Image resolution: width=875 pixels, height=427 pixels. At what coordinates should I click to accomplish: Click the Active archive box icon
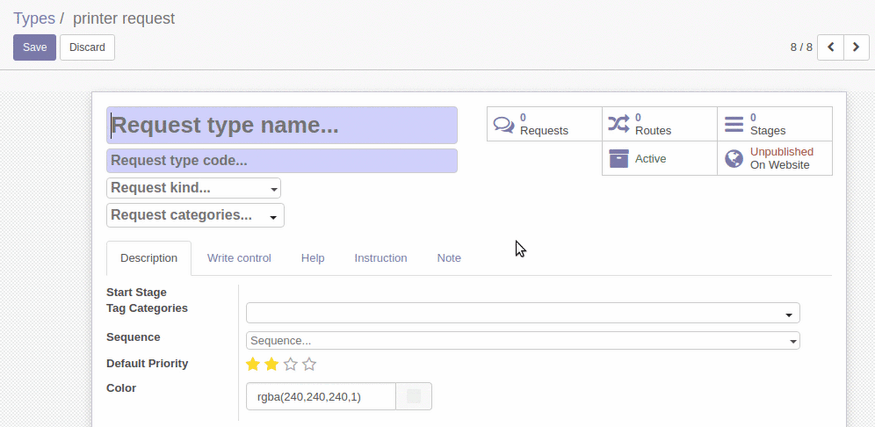click(x=619, y=159)
